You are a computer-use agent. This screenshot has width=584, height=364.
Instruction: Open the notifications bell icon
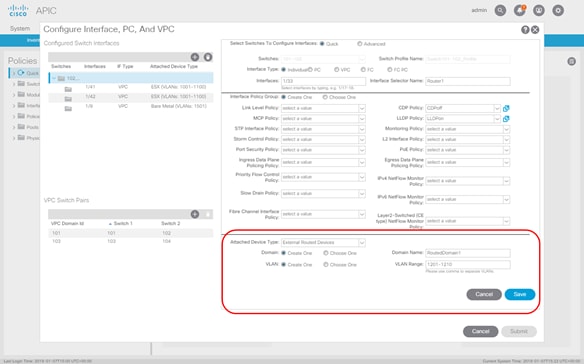(x=520, y=10)
